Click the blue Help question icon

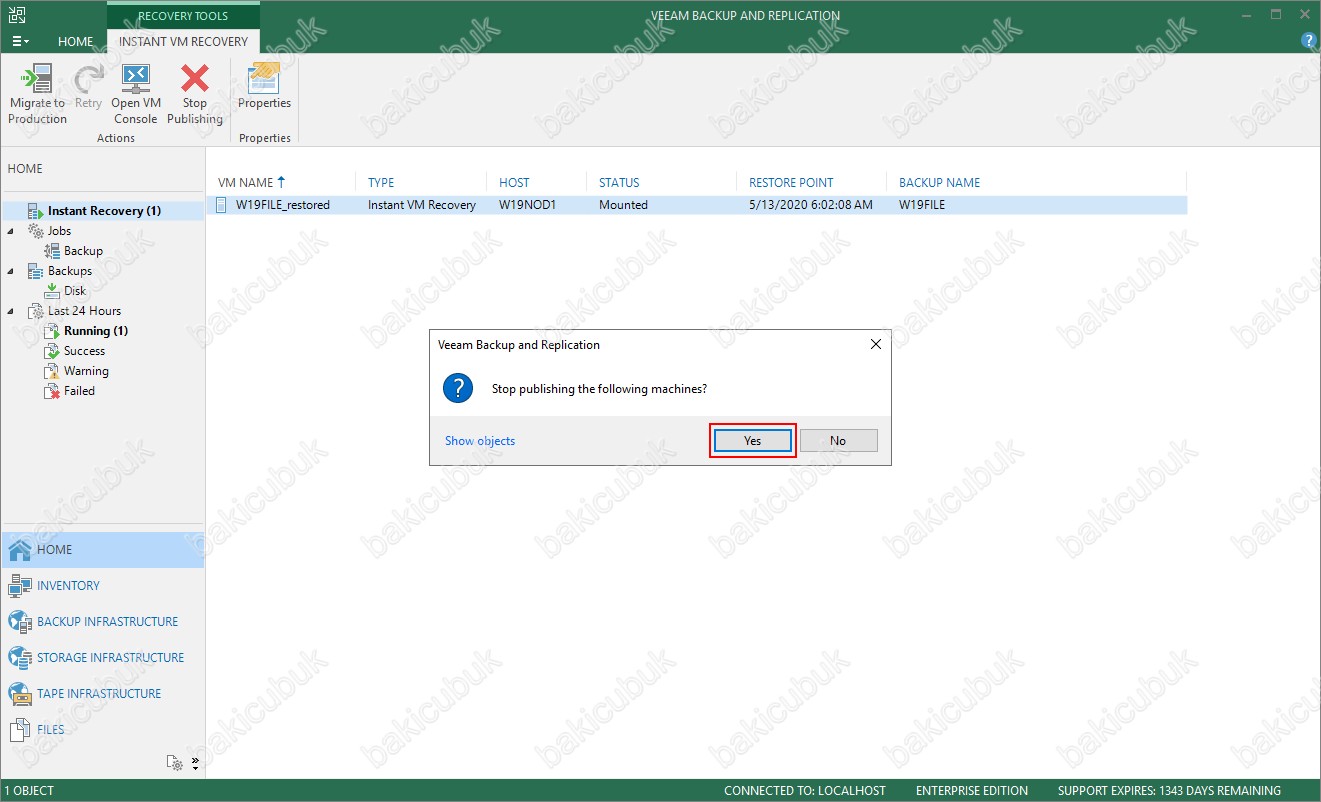pos(1308,41)
